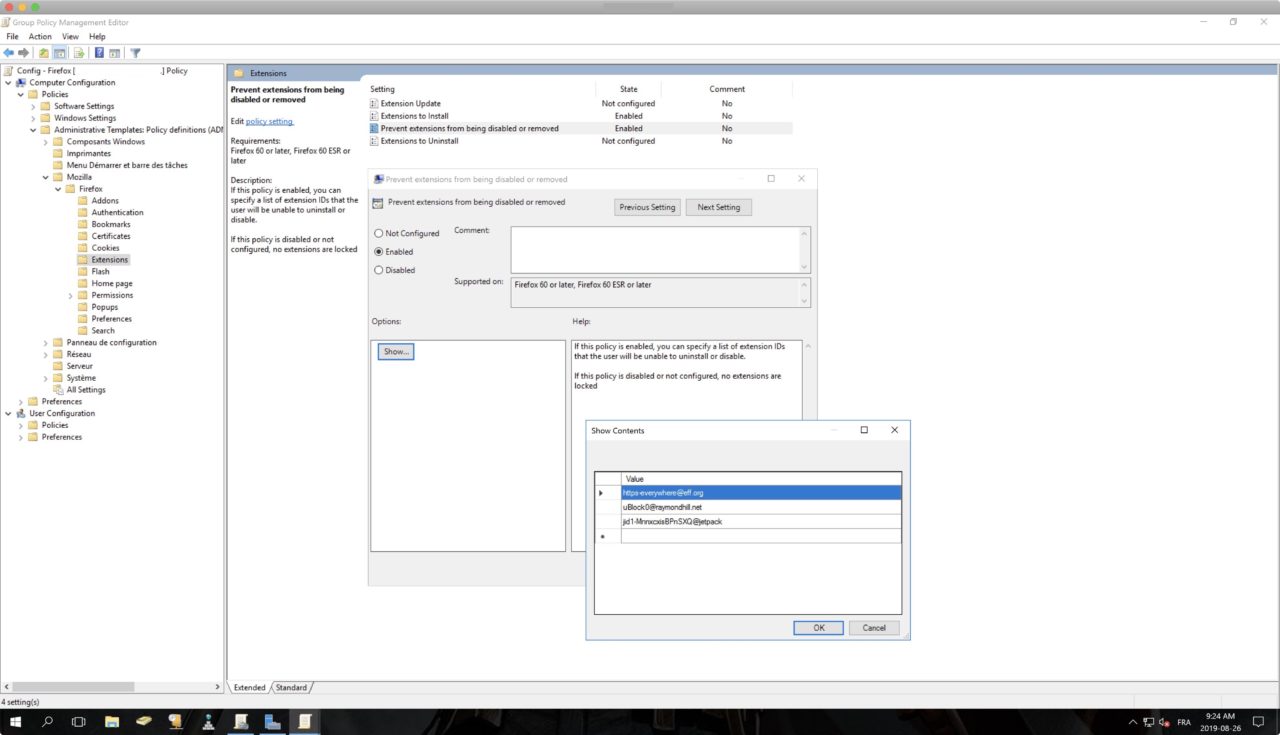The image size is (1280, 735).
Task: Switch to the Extended tab
Action: (x=249, y=688)
